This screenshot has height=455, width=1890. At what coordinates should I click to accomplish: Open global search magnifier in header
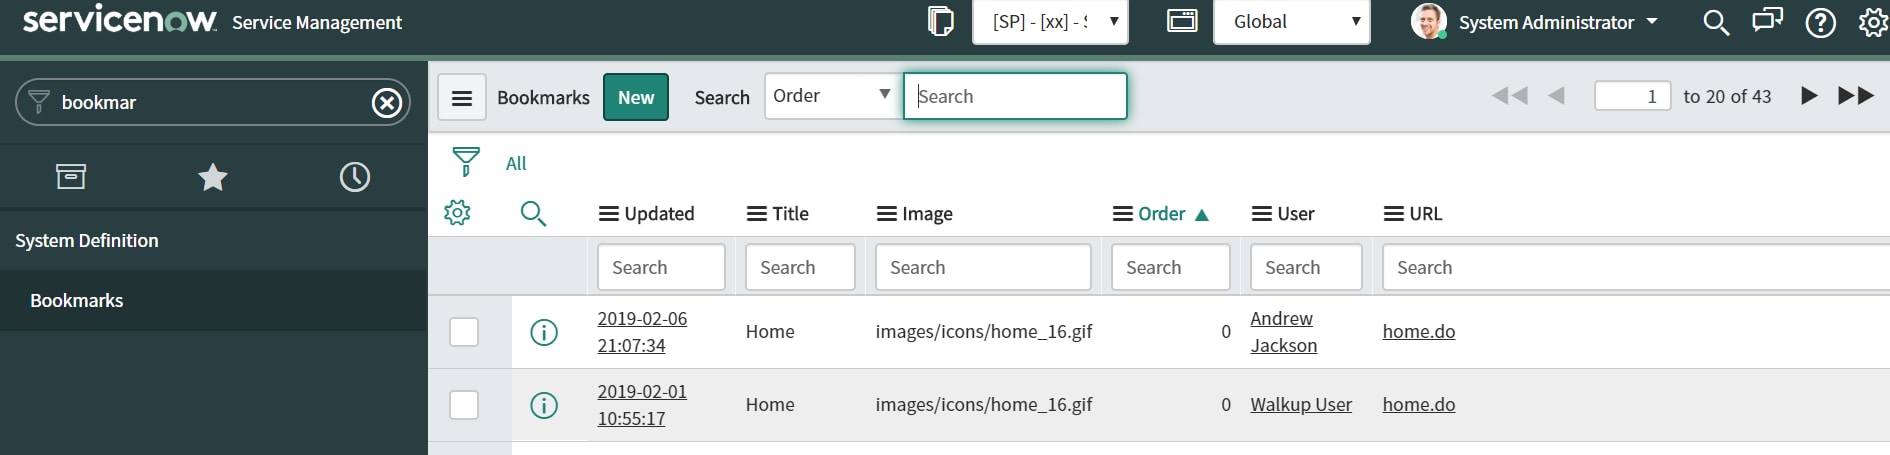[1716, 22]
